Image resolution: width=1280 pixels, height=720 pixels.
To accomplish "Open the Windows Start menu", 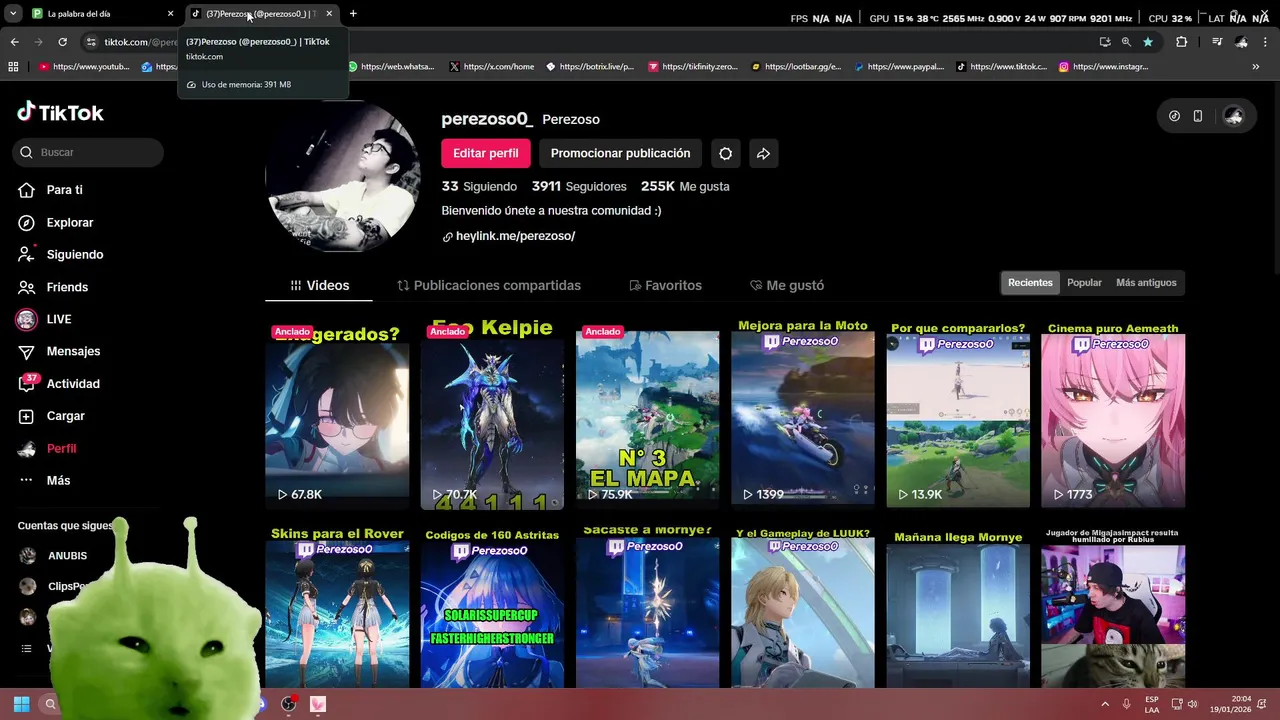I will (21, 704).
